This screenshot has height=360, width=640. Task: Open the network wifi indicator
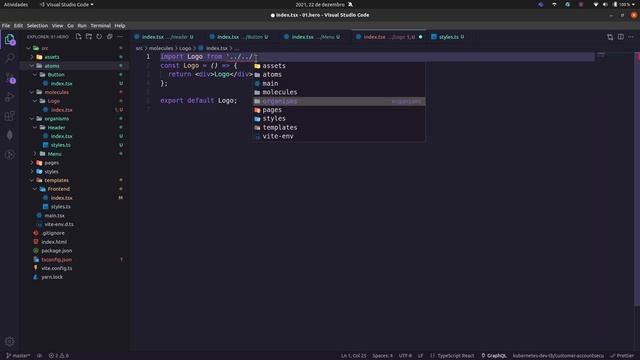(x=596, y=4)
